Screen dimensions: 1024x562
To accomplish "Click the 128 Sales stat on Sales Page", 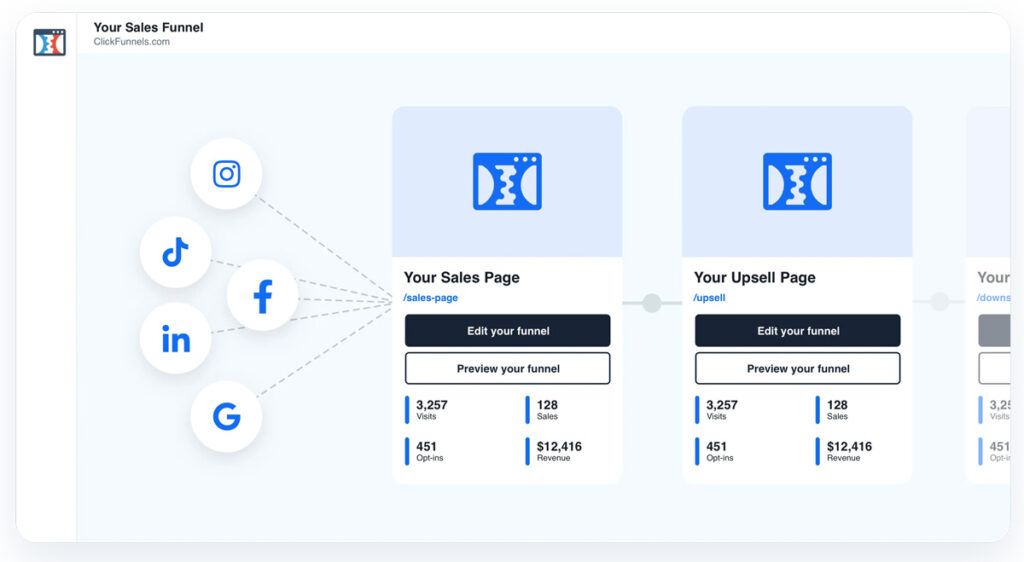I will point(543,410).
